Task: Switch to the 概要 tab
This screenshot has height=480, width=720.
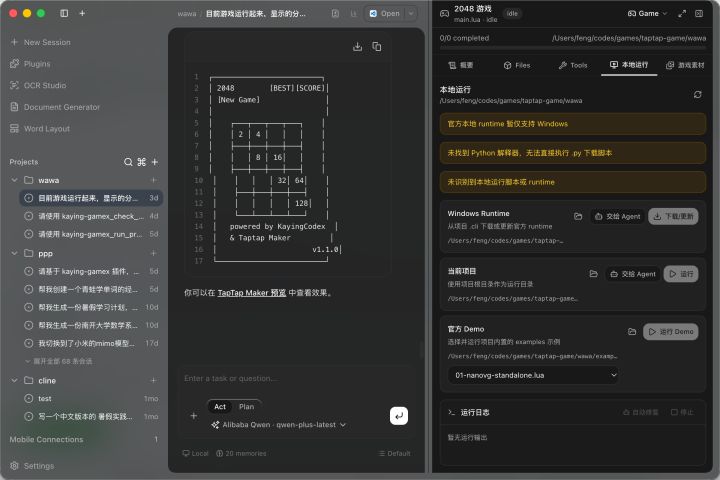Action: [x=461, y=65]
